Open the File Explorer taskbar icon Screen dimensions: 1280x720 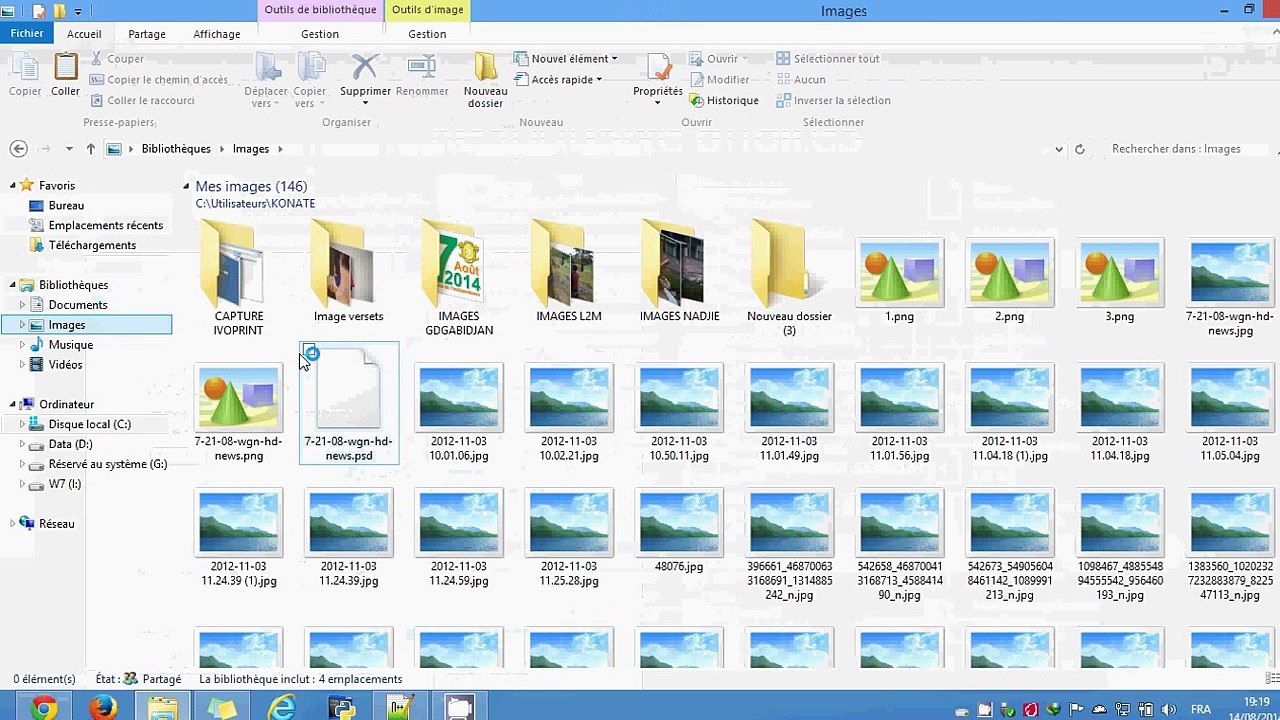click(162, 708)
